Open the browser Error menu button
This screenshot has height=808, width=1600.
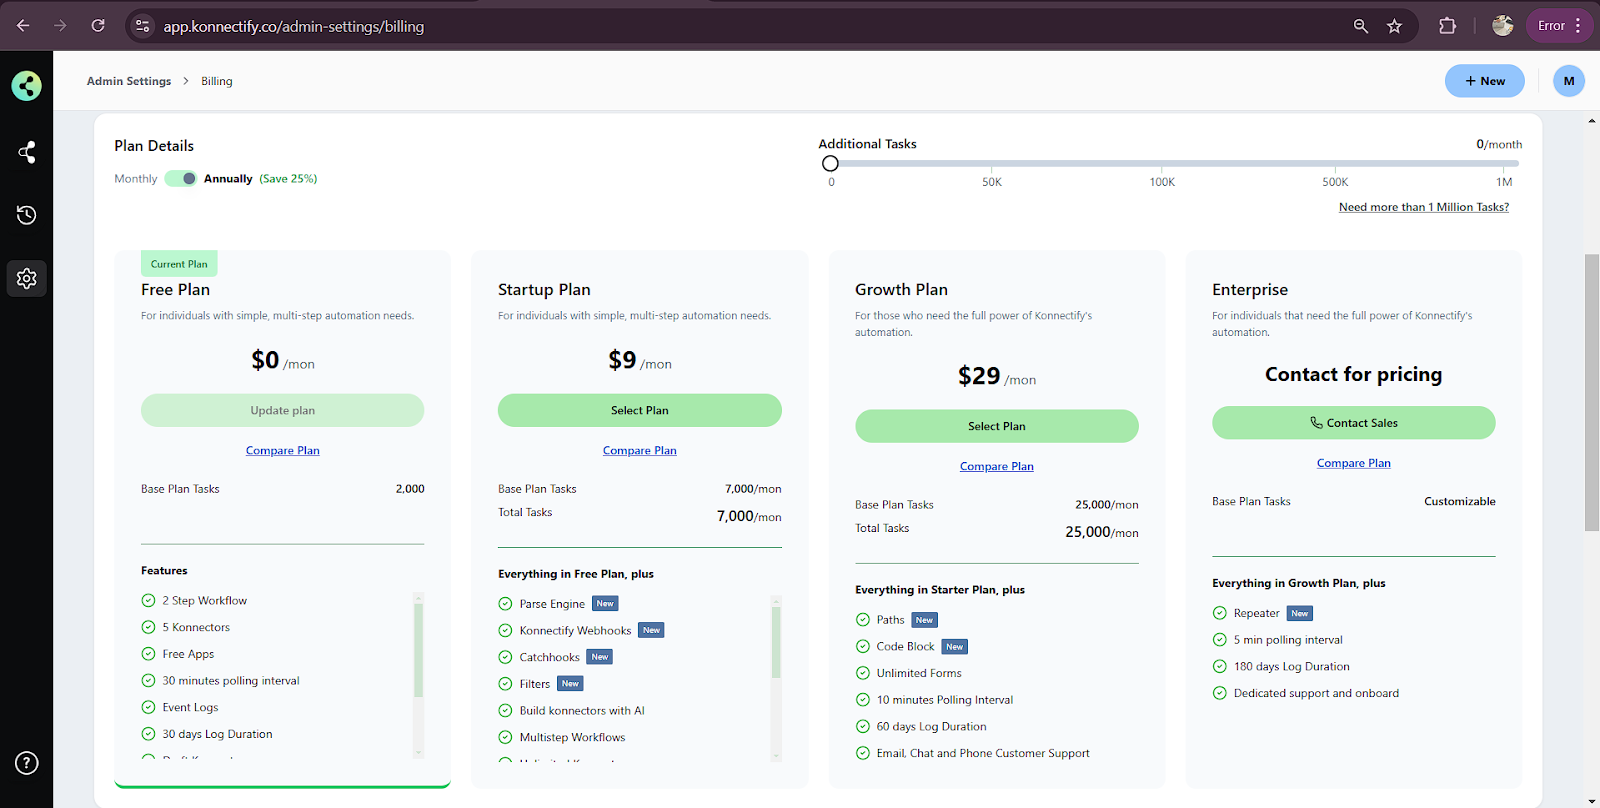(x=1559, y=26)
